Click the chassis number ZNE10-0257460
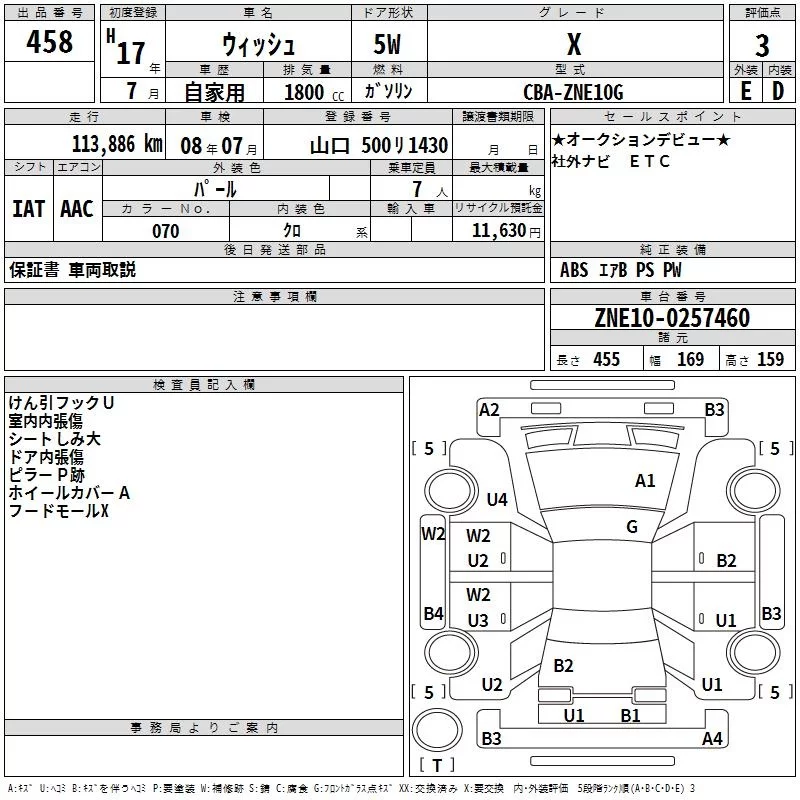This screenshot has width=800, height=800. pyautogui.click(x=672, y=318)
